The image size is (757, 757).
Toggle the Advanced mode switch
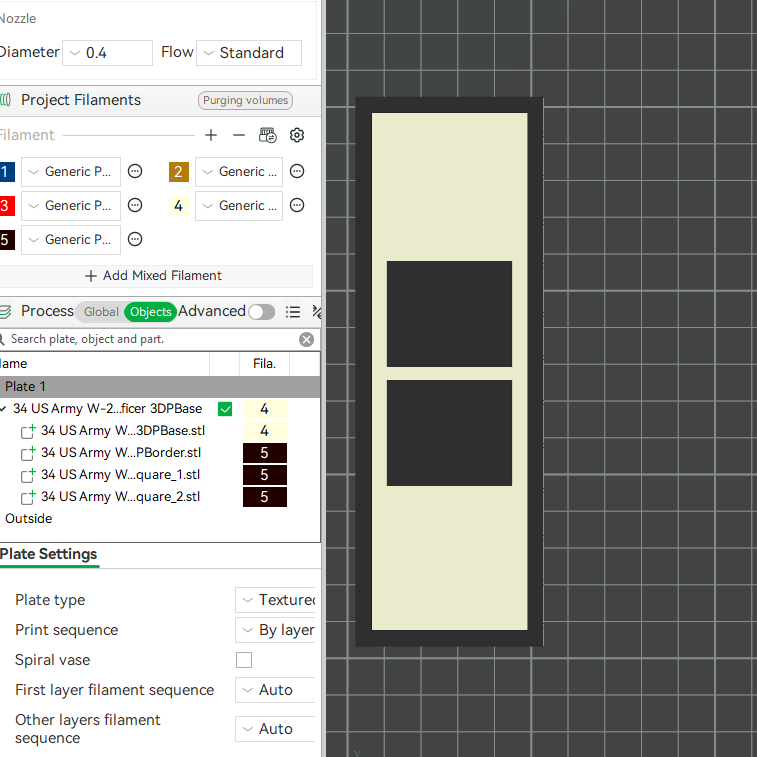262,312
